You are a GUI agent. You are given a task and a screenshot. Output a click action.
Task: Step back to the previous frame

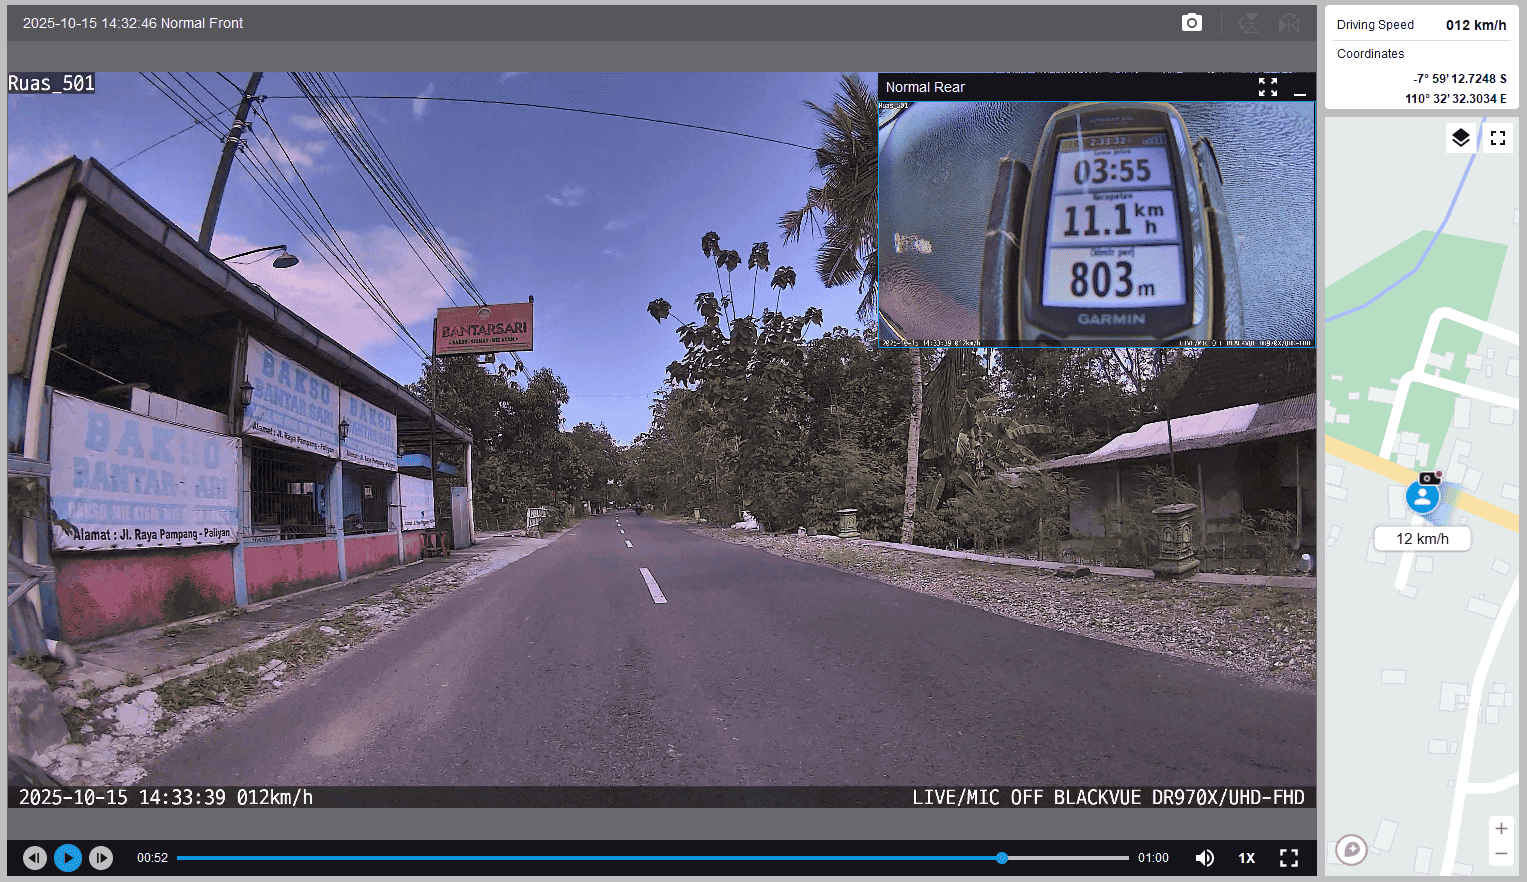(35, 858)
